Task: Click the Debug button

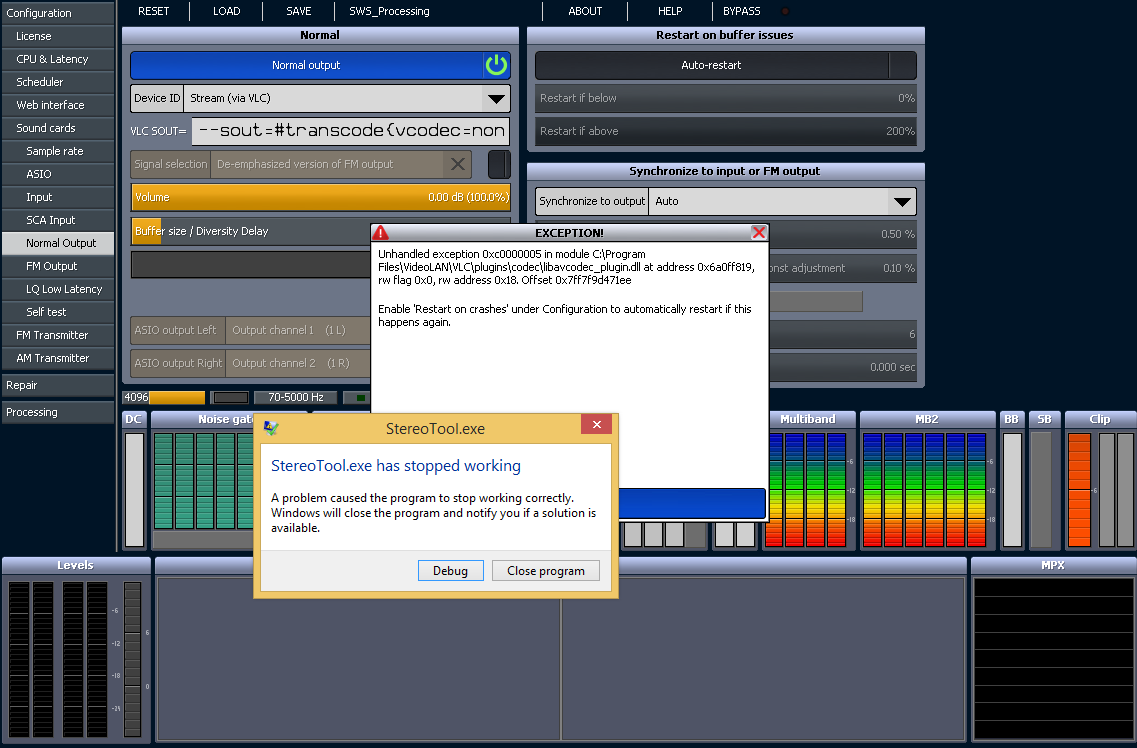Action: coord(450,570)
